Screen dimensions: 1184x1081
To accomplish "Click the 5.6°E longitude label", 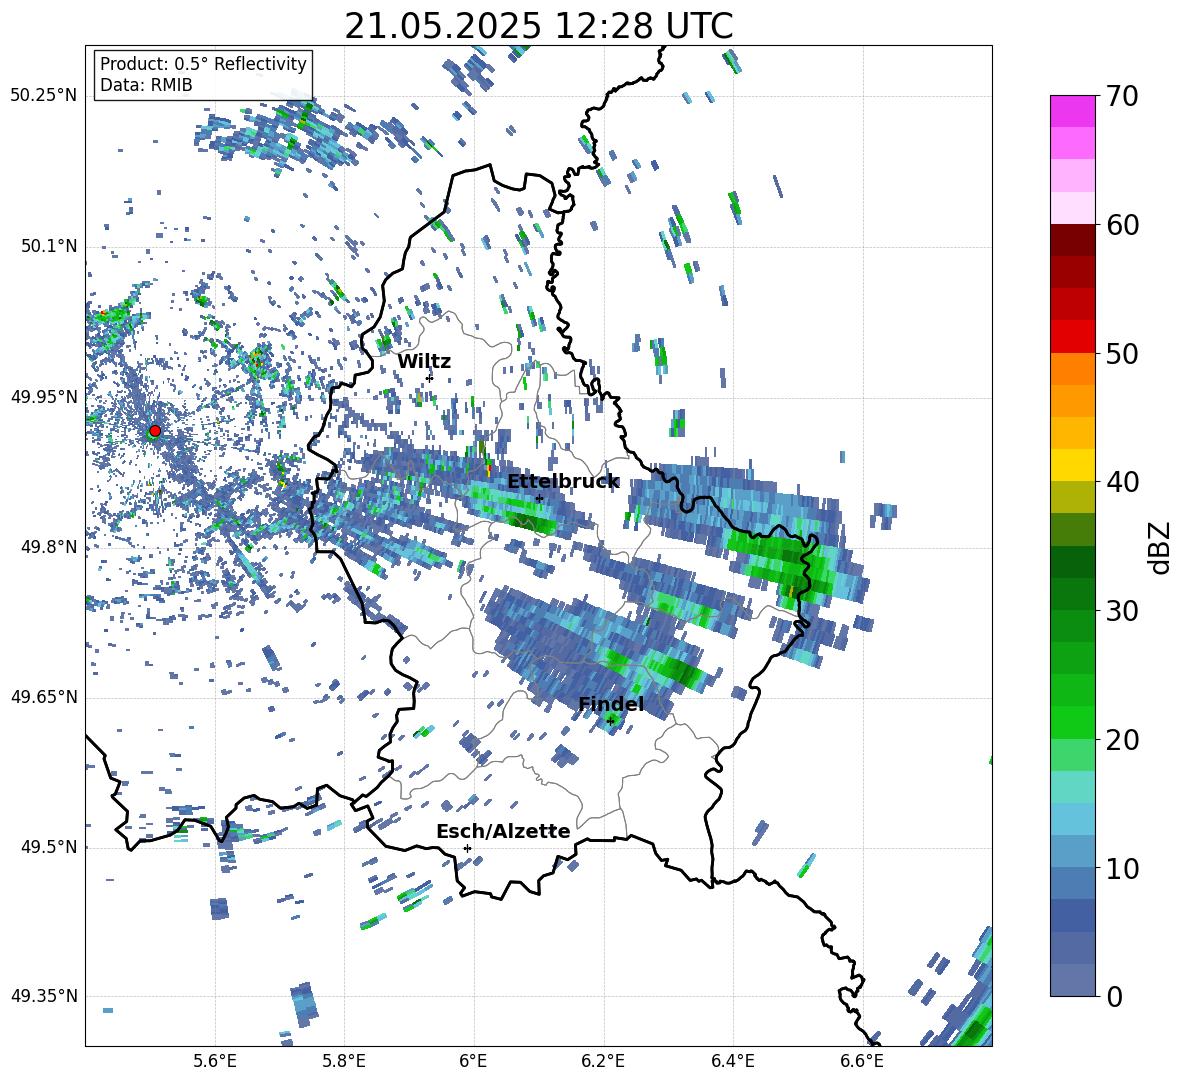I will (x=215, y=1061).
